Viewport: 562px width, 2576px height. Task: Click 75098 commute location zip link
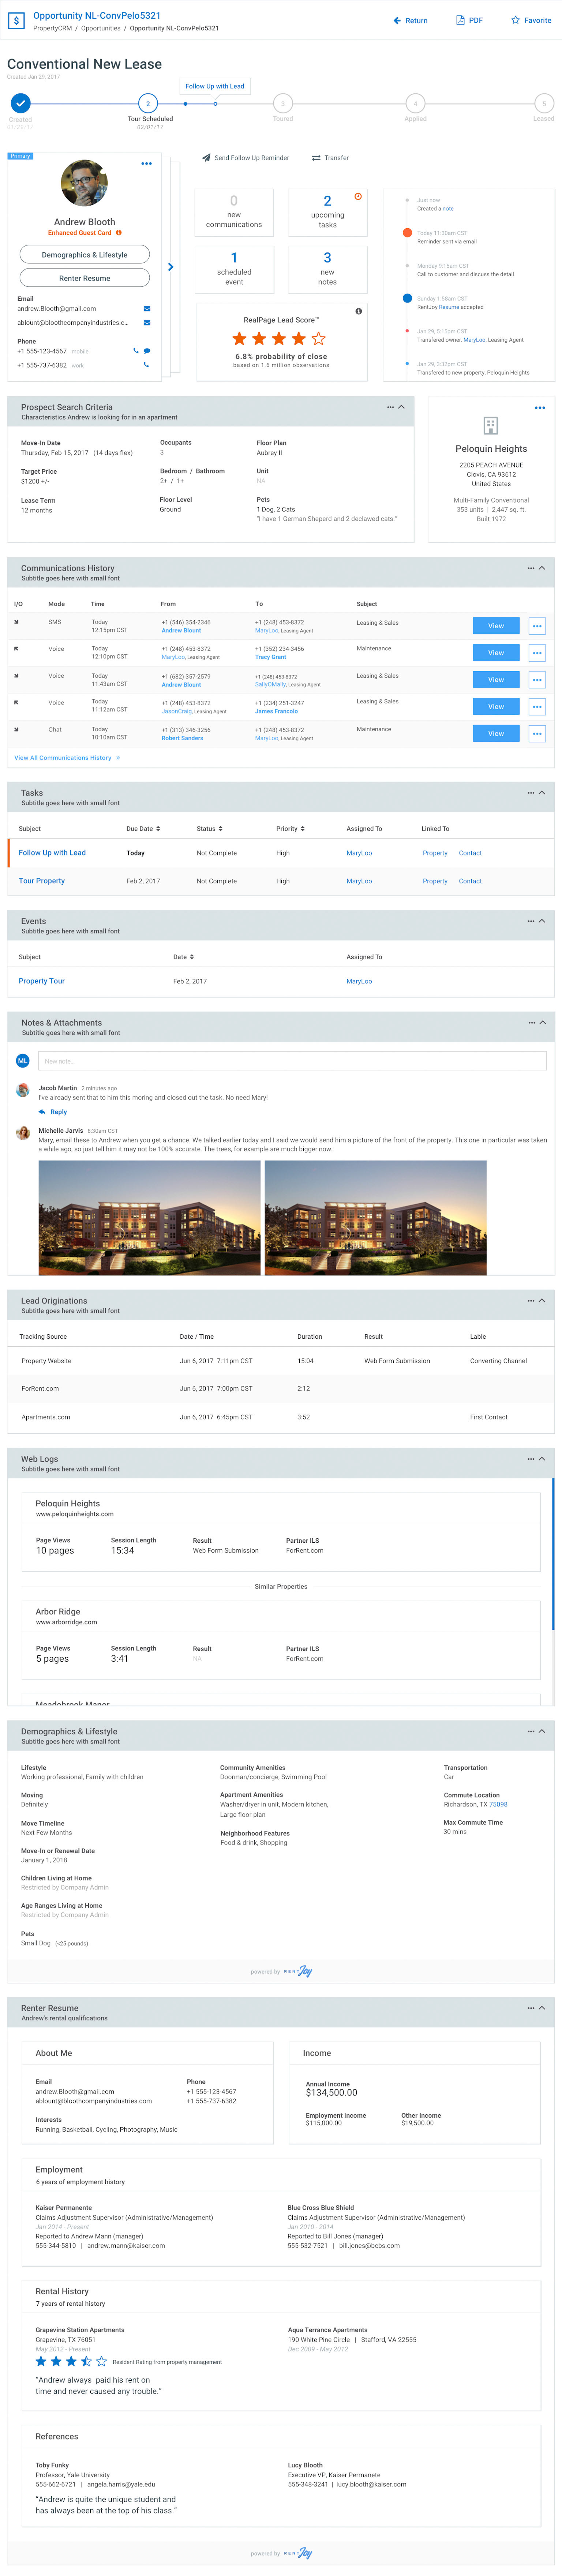498,1805
